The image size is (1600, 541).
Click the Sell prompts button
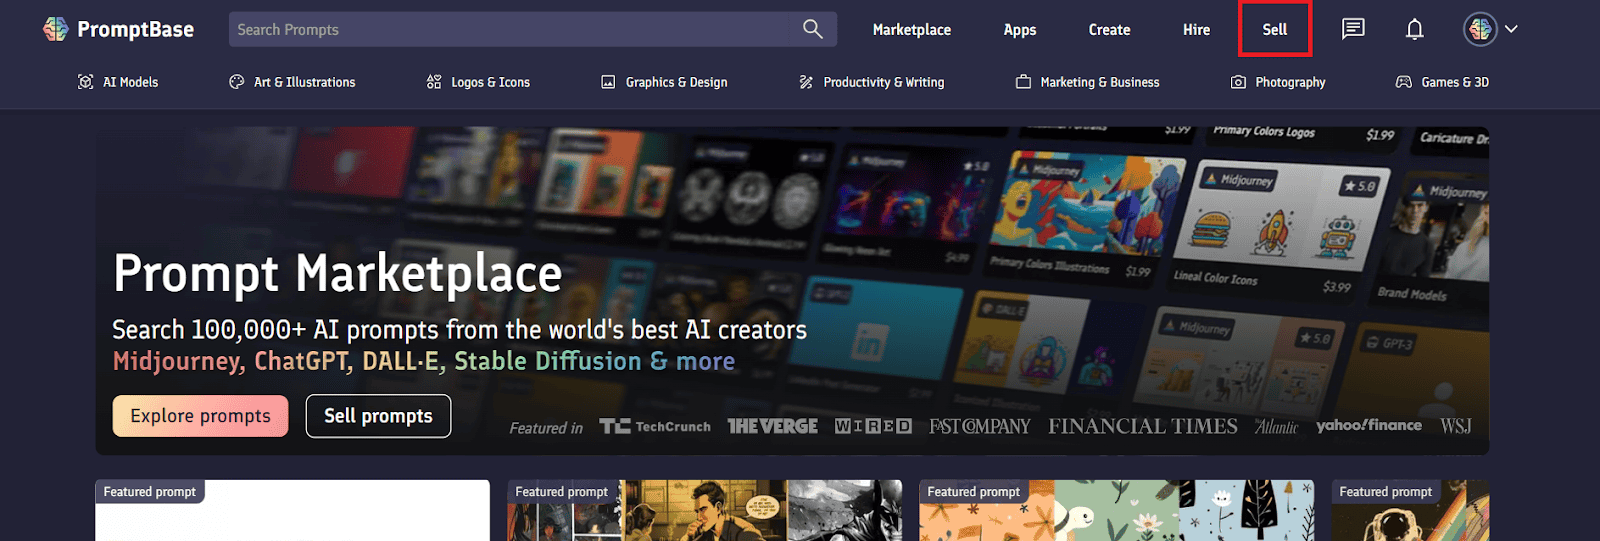[379, 416]
